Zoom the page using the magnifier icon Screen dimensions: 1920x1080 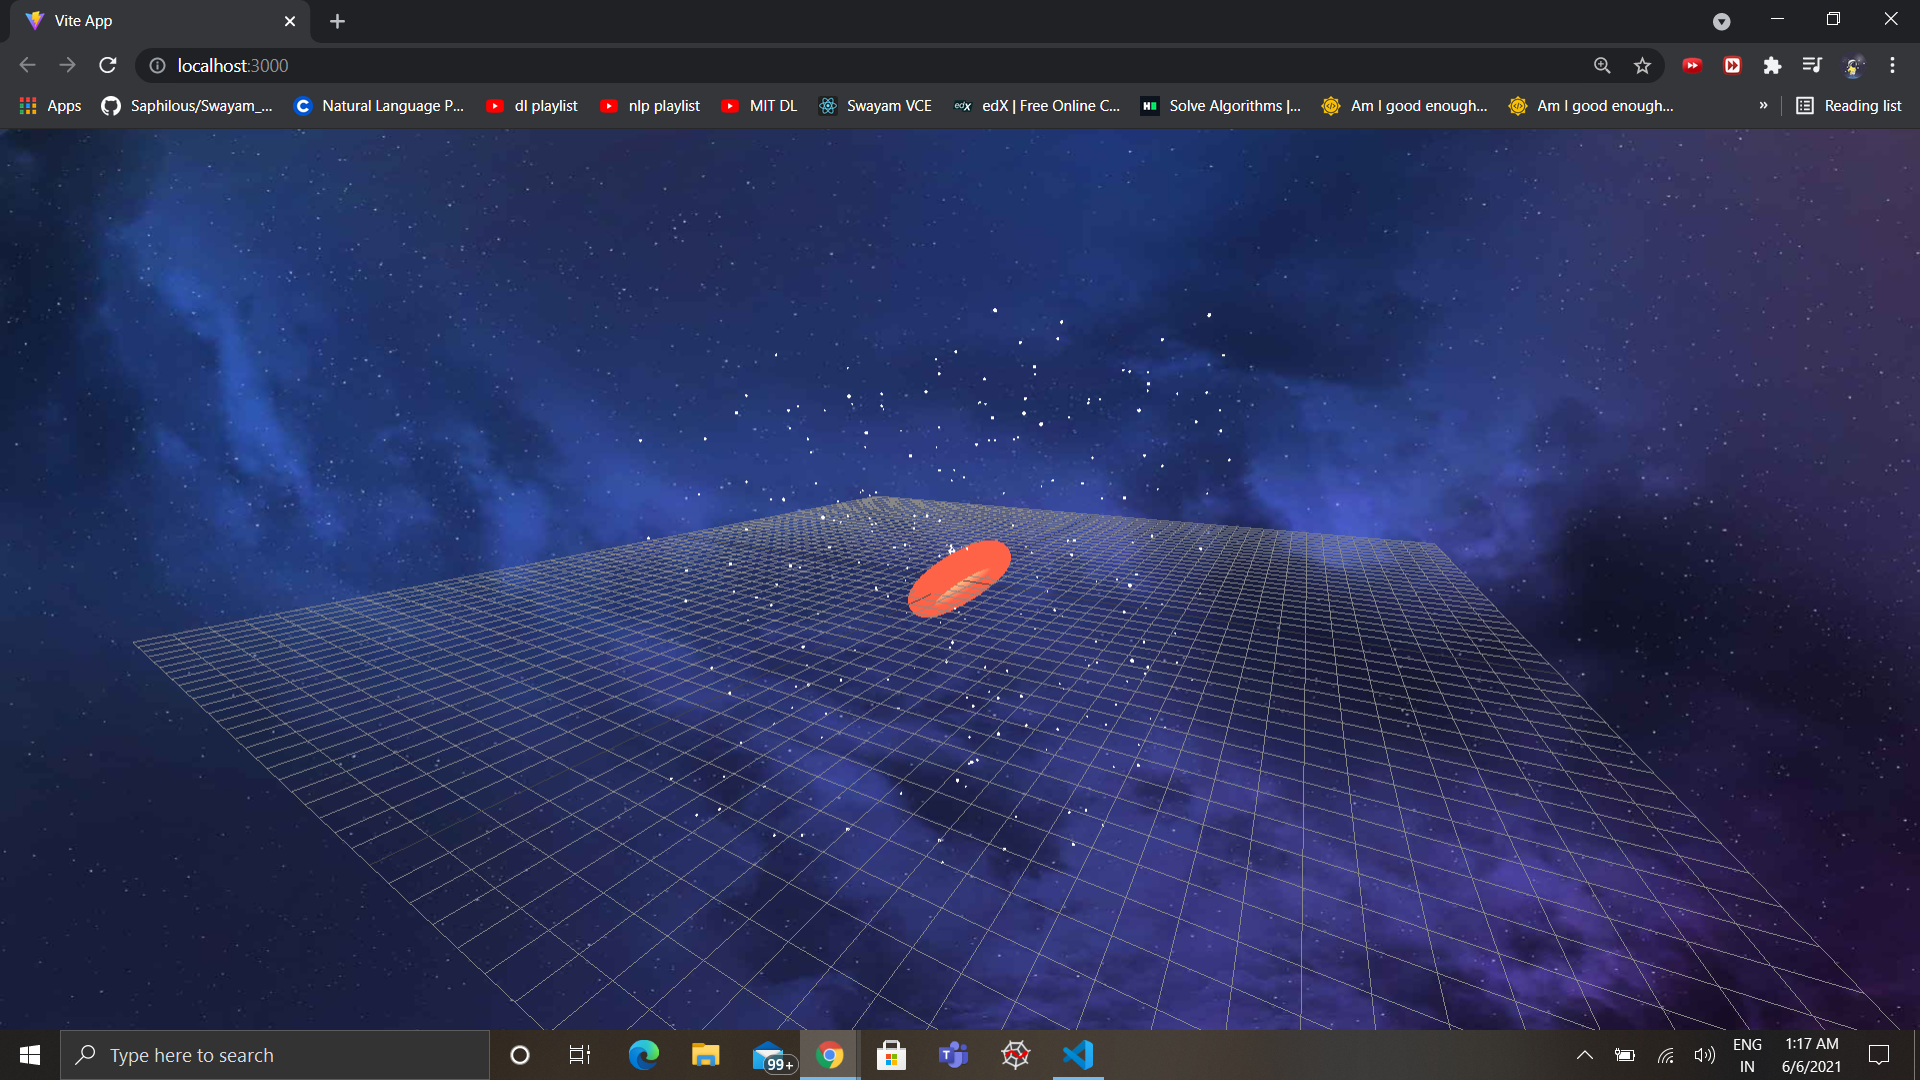coord(1602,65)
